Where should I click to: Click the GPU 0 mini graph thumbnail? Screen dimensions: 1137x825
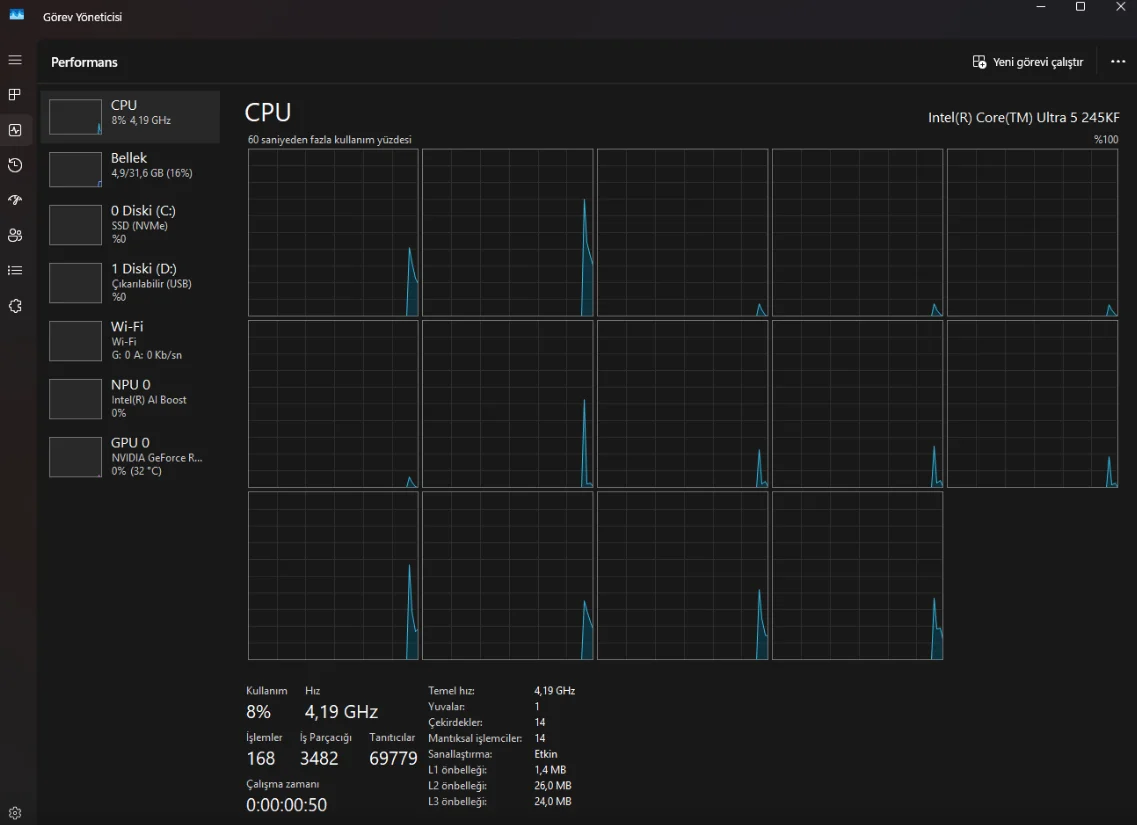[75, 457]
